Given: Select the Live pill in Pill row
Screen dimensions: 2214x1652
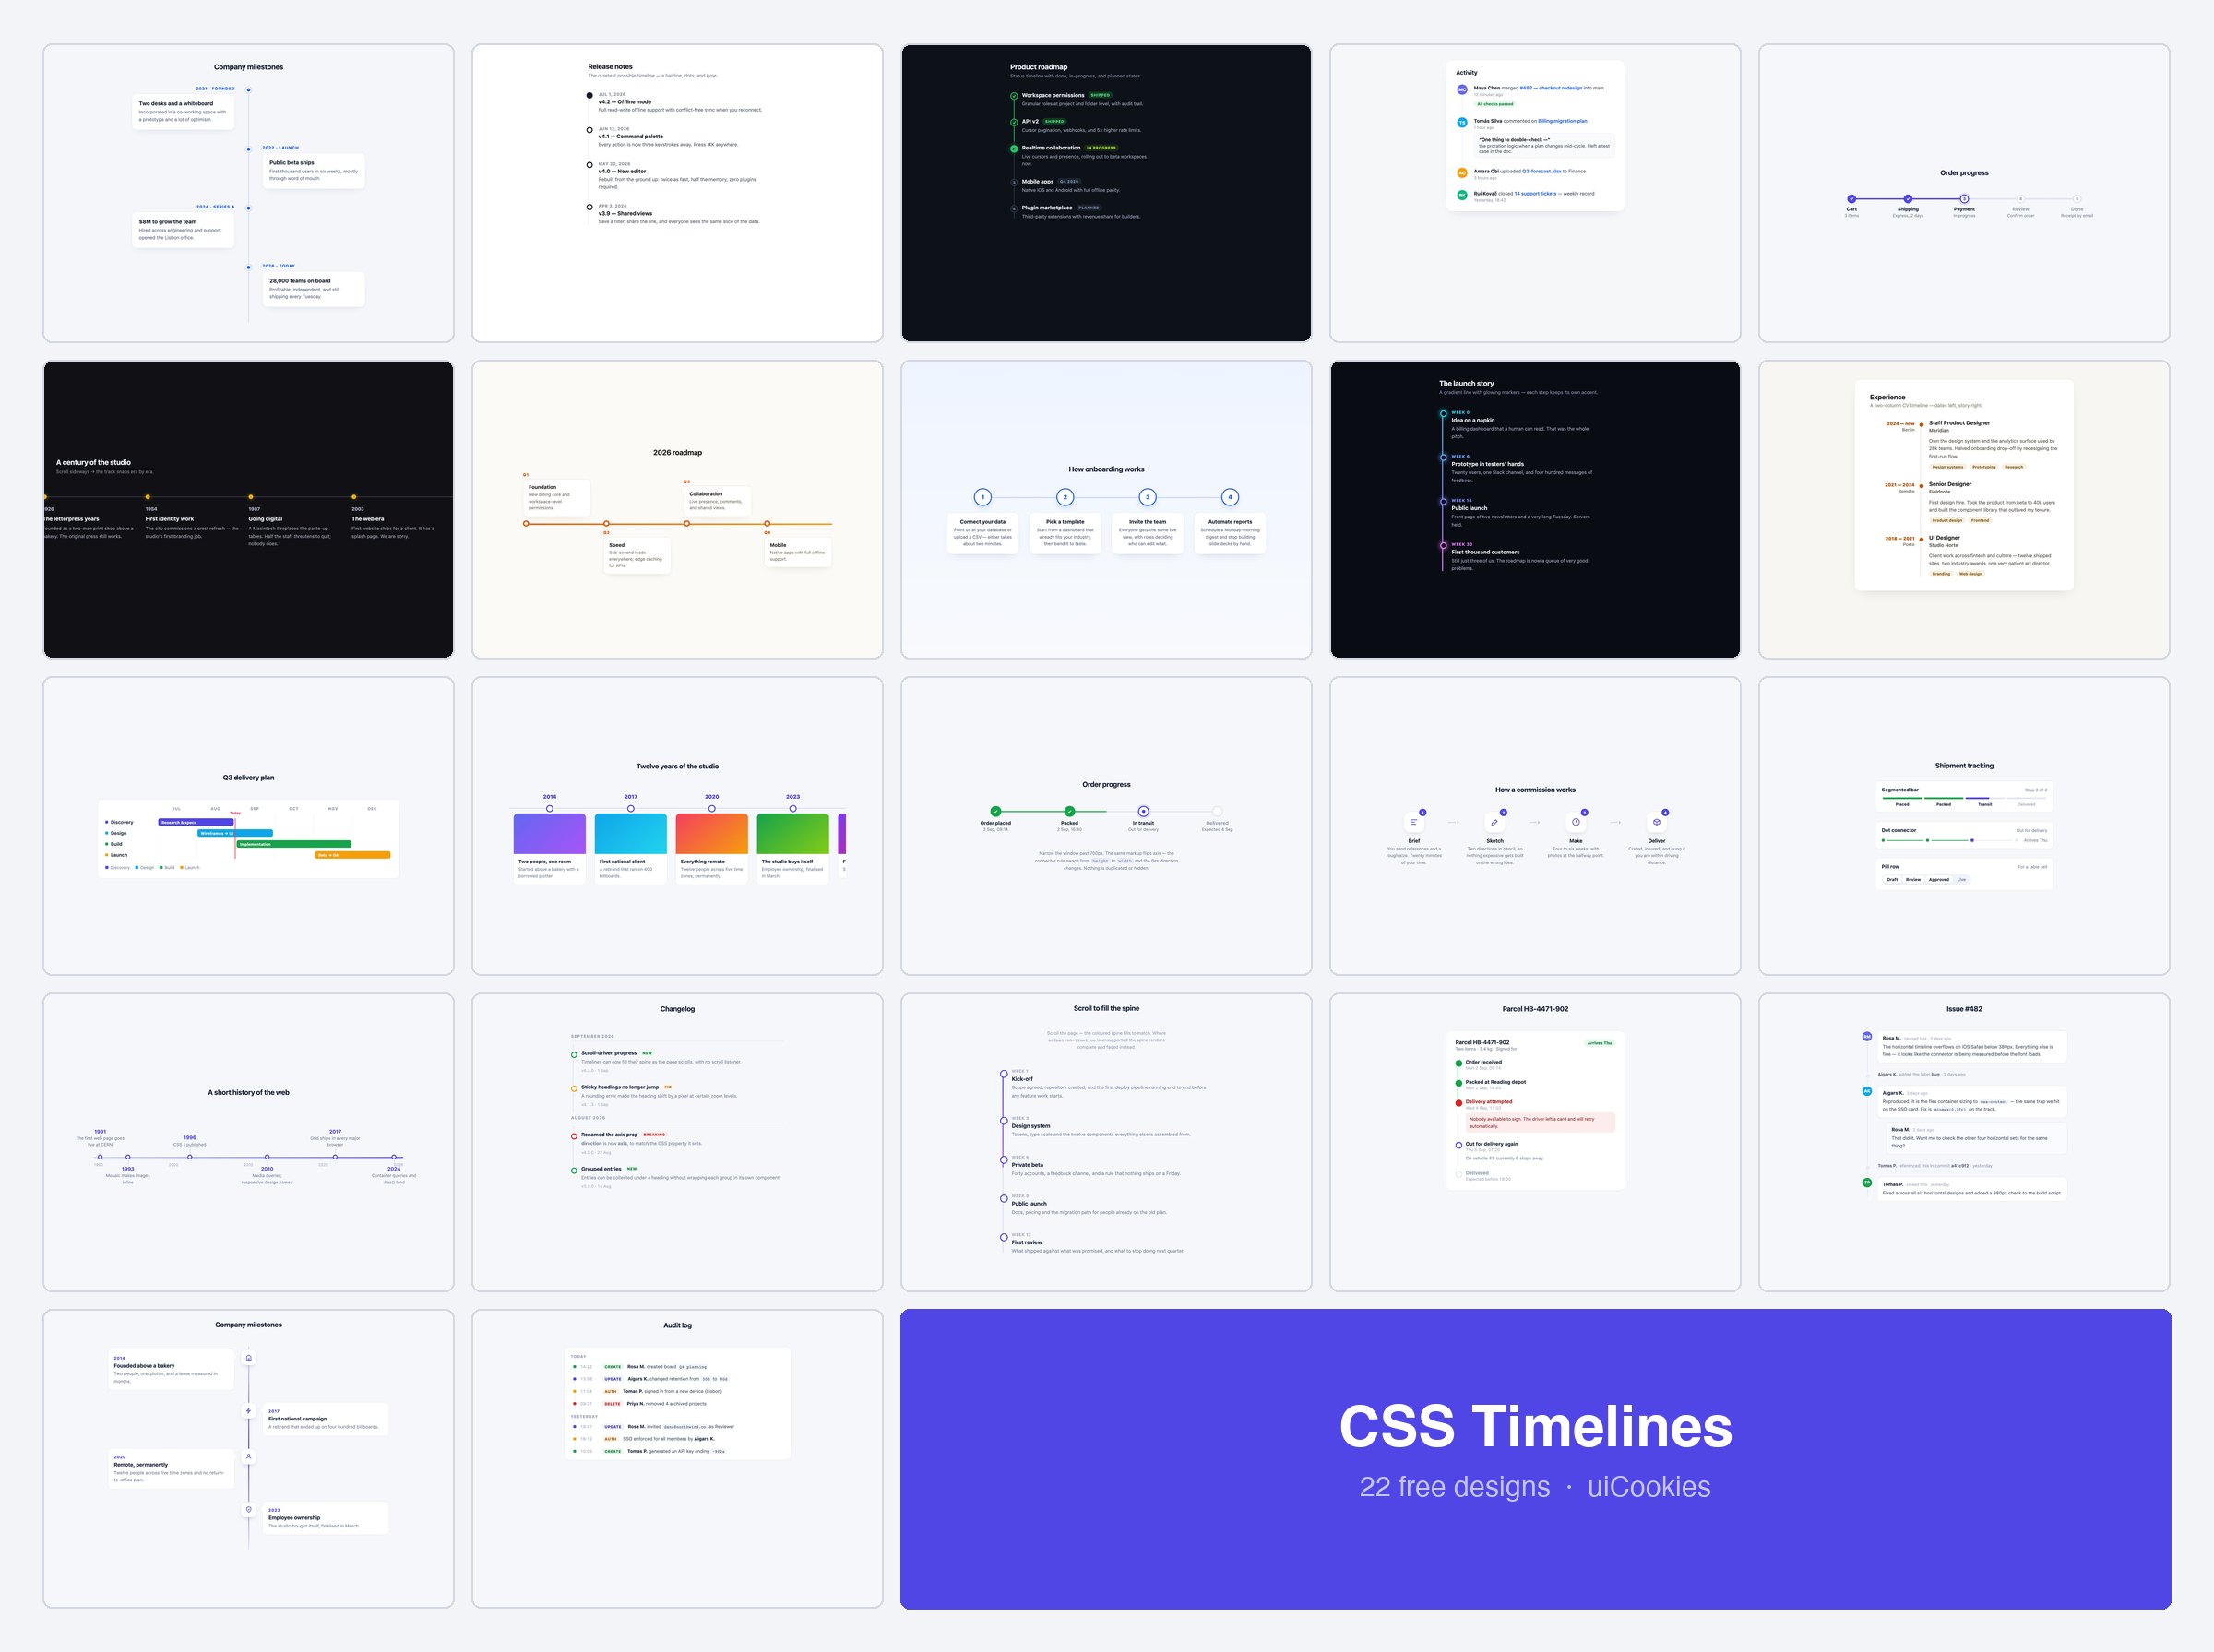Looking at the screenshot, I should pyautogui.click(x=1961, y=880).
